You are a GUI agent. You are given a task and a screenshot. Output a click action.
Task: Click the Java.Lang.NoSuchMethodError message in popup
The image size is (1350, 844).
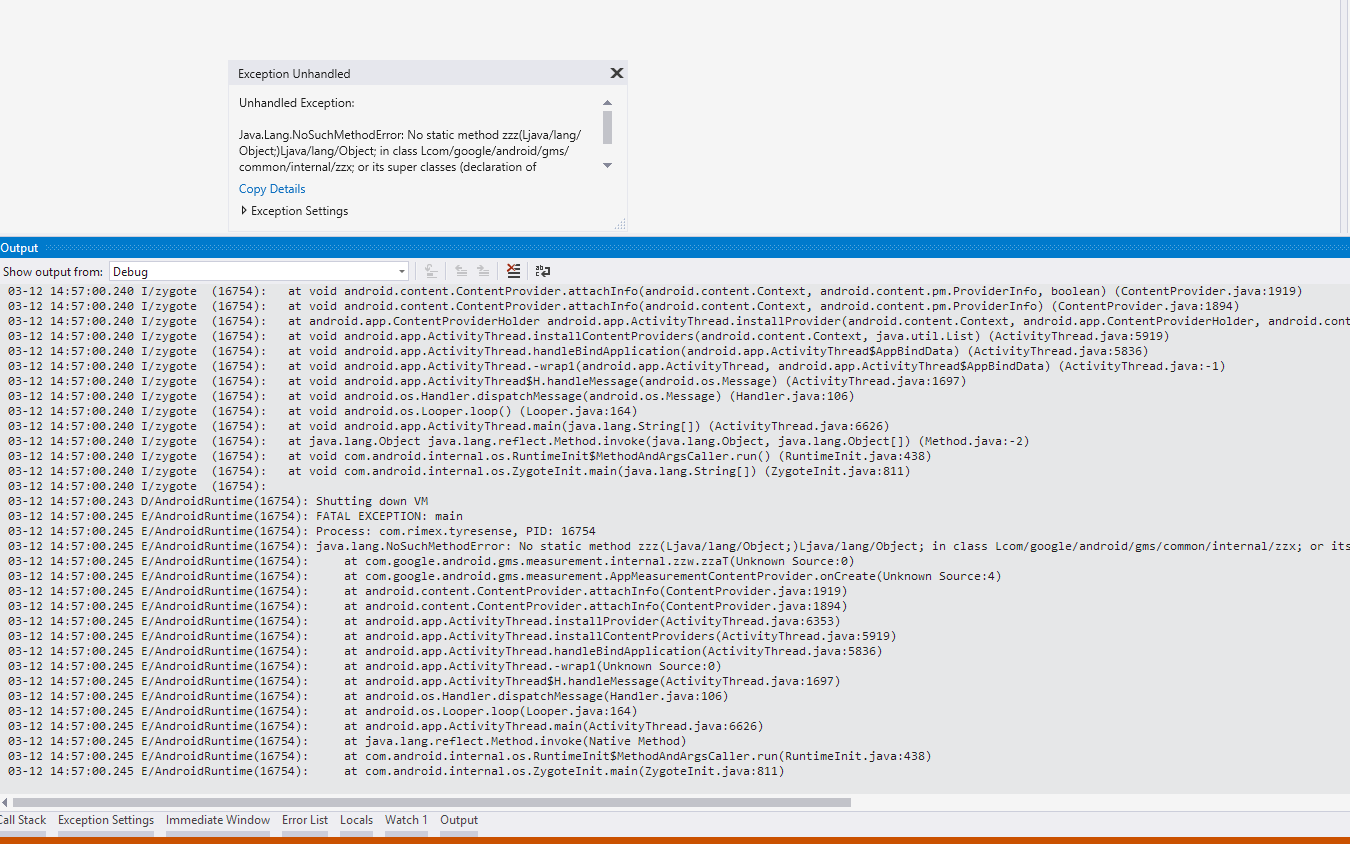[410, 151]
